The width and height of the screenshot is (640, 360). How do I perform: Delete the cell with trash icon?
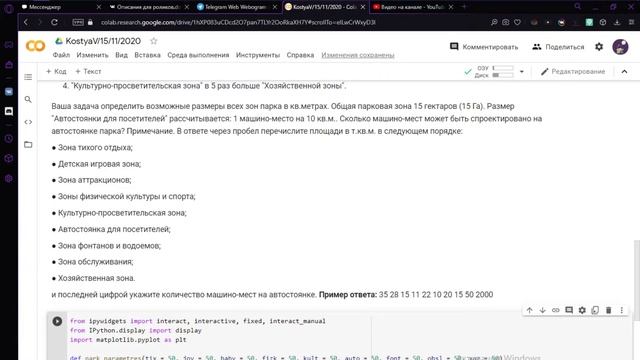point(609,310)
